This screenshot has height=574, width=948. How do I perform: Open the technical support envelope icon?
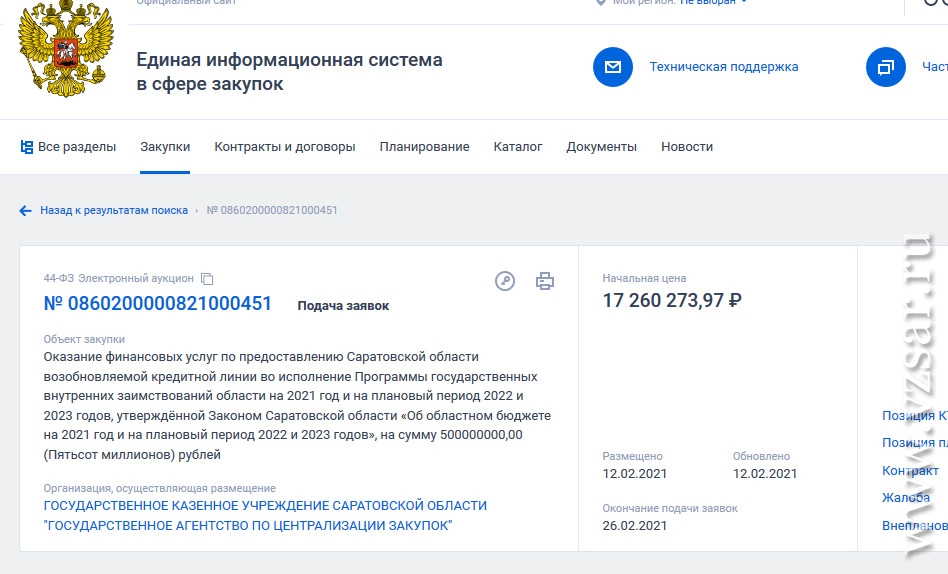(612, 67)
